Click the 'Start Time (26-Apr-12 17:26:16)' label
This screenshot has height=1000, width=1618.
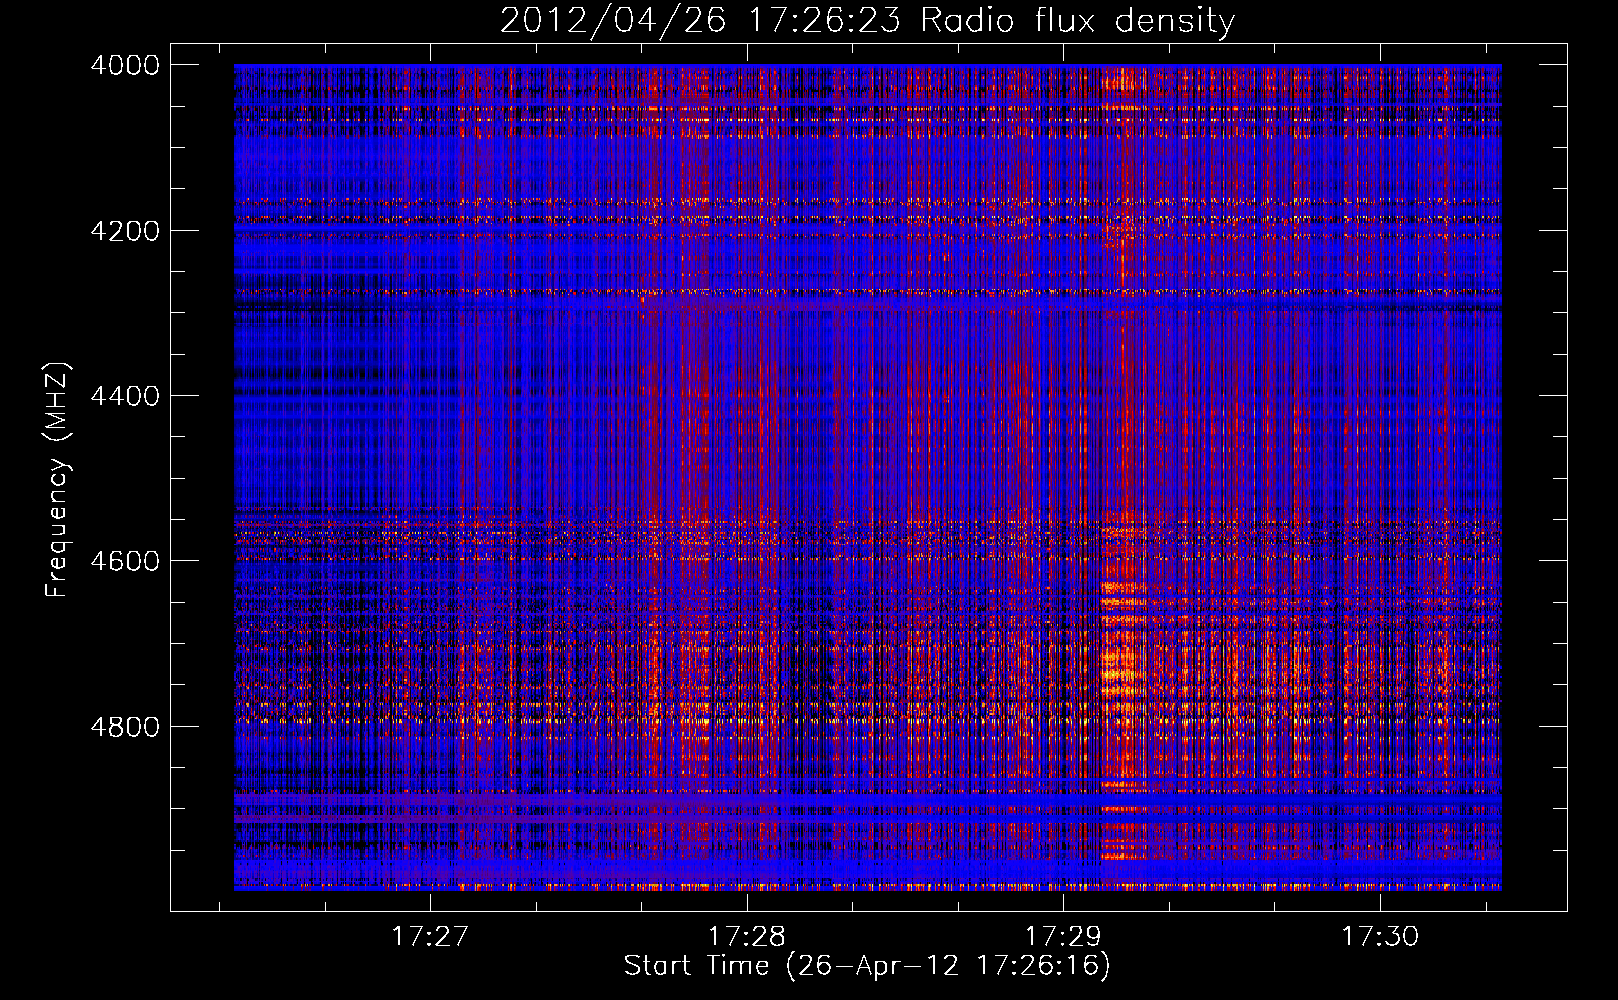[x=867, y=966]
